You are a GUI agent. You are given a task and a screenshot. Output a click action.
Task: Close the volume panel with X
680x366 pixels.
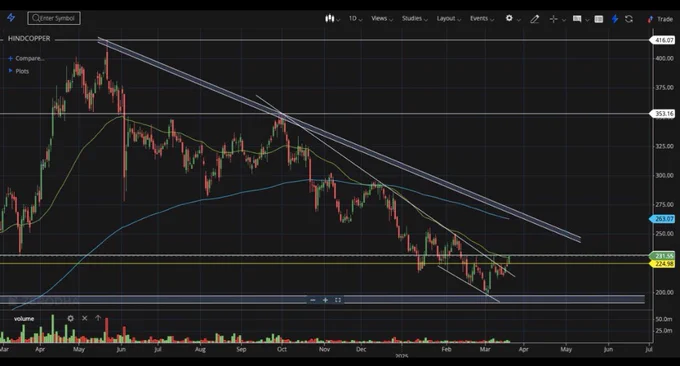(85, 318)
